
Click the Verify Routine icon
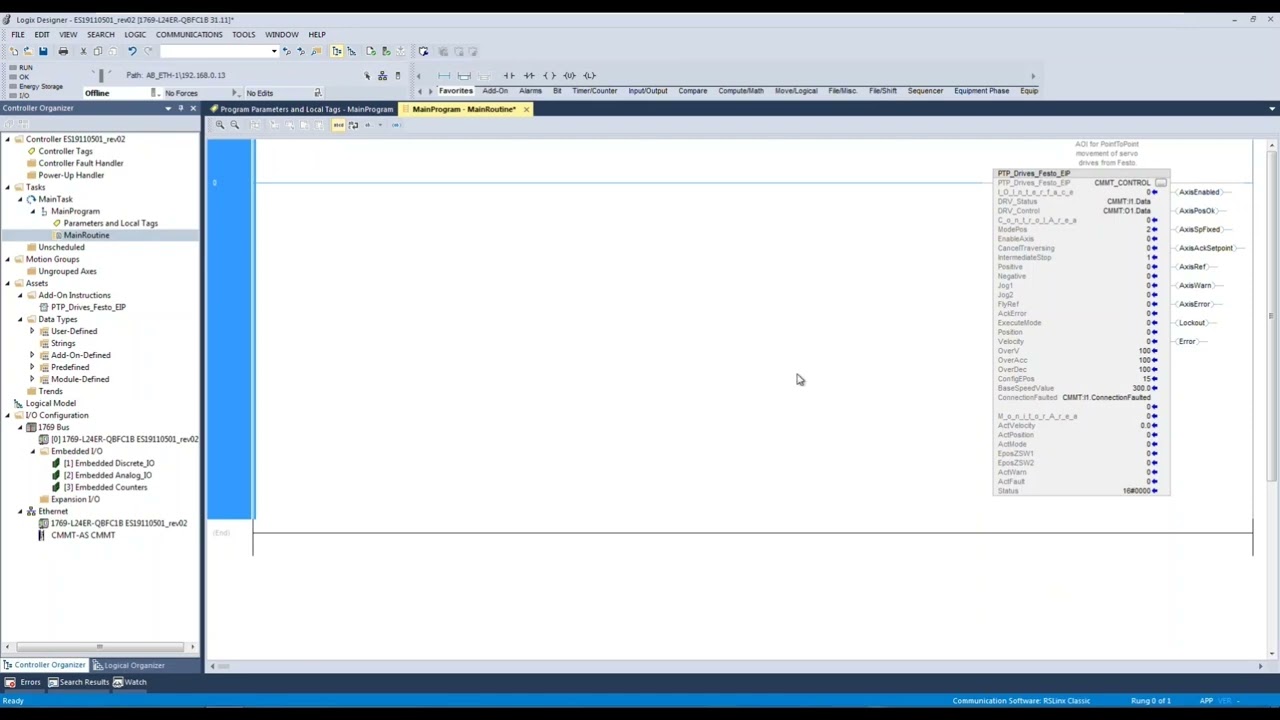371,51
